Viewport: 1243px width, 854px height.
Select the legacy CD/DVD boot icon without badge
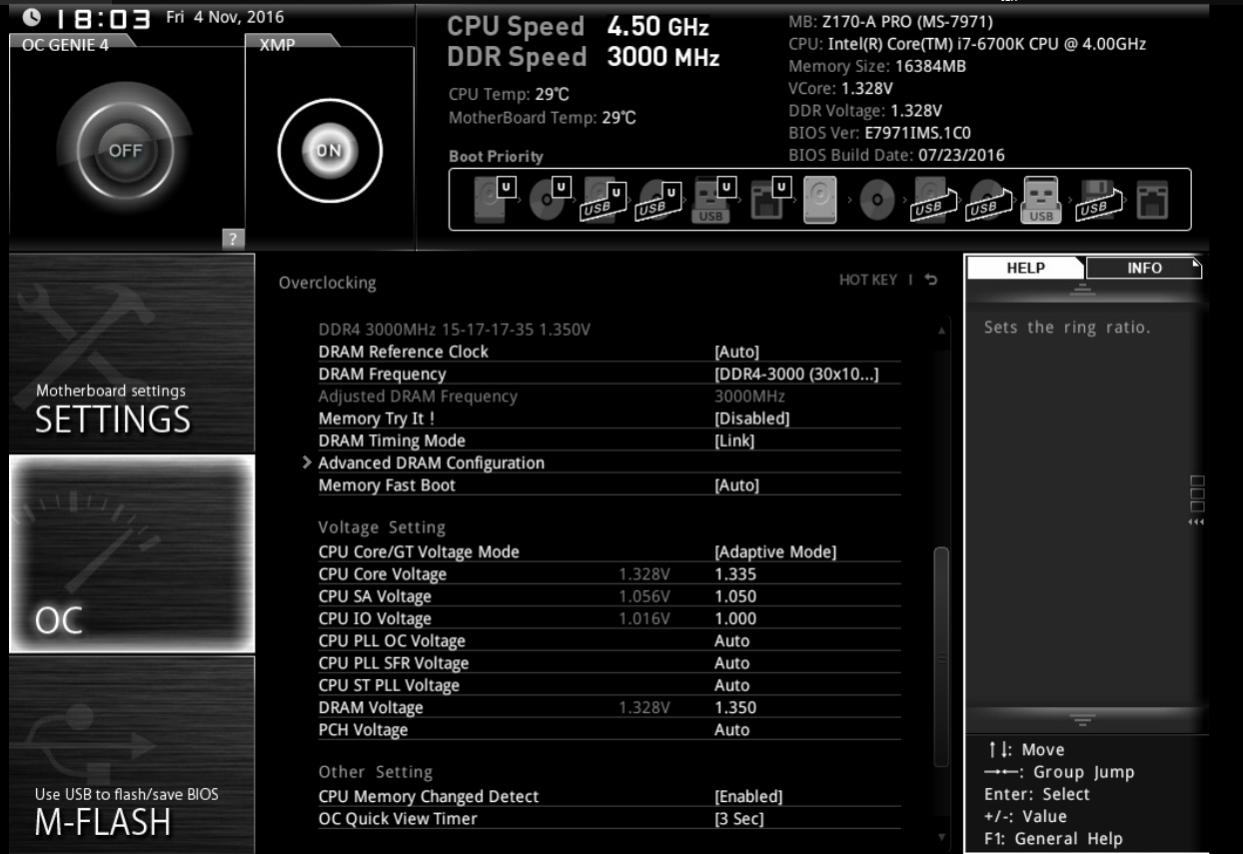876,200
